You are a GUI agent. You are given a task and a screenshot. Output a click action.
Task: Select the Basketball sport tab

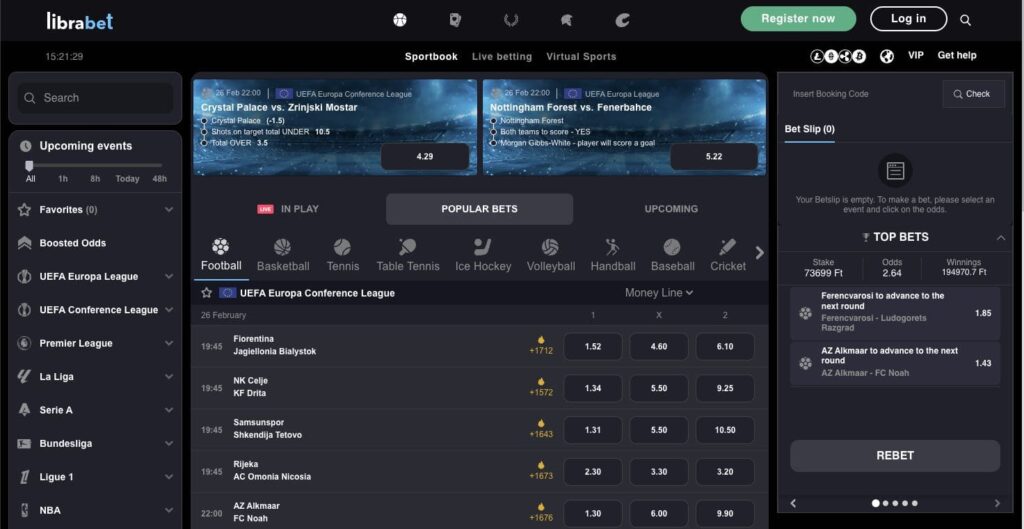[283, 255]
